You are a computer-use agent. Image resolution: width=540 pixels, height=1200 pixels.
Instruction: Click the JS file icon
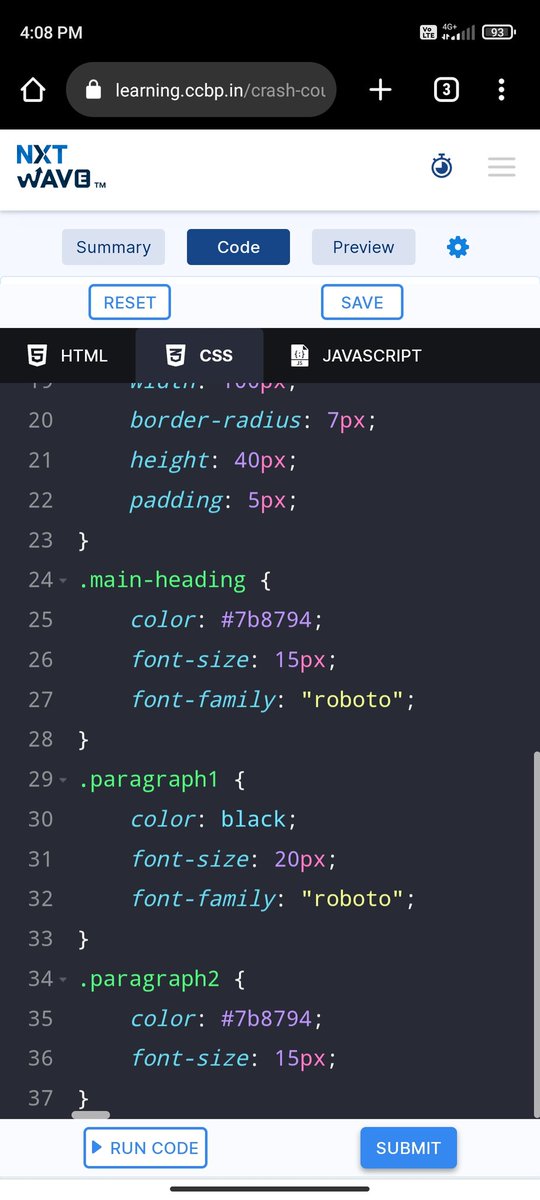(299, 355)
